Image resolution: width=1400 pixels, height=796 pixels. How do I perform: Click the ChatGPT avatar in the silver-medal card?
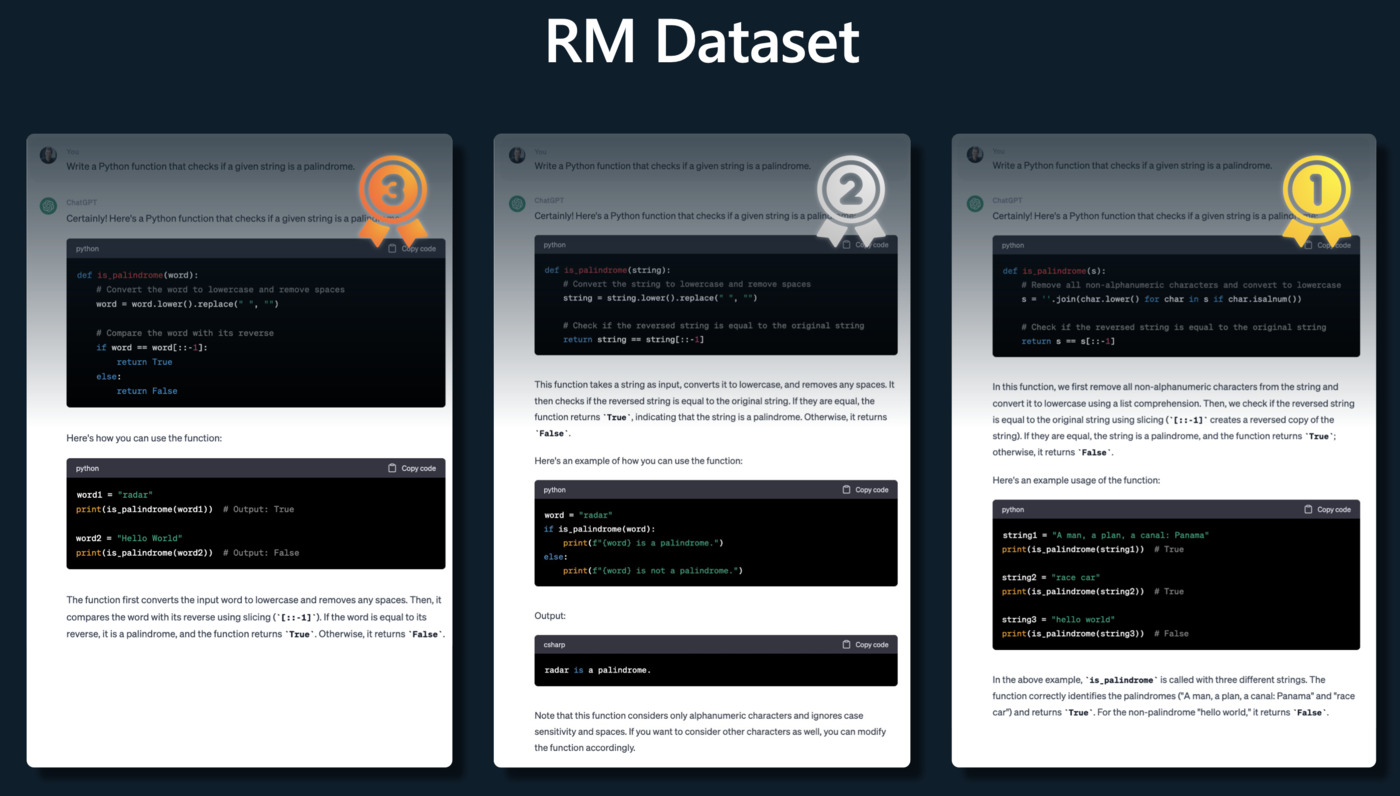coord(515,203)
